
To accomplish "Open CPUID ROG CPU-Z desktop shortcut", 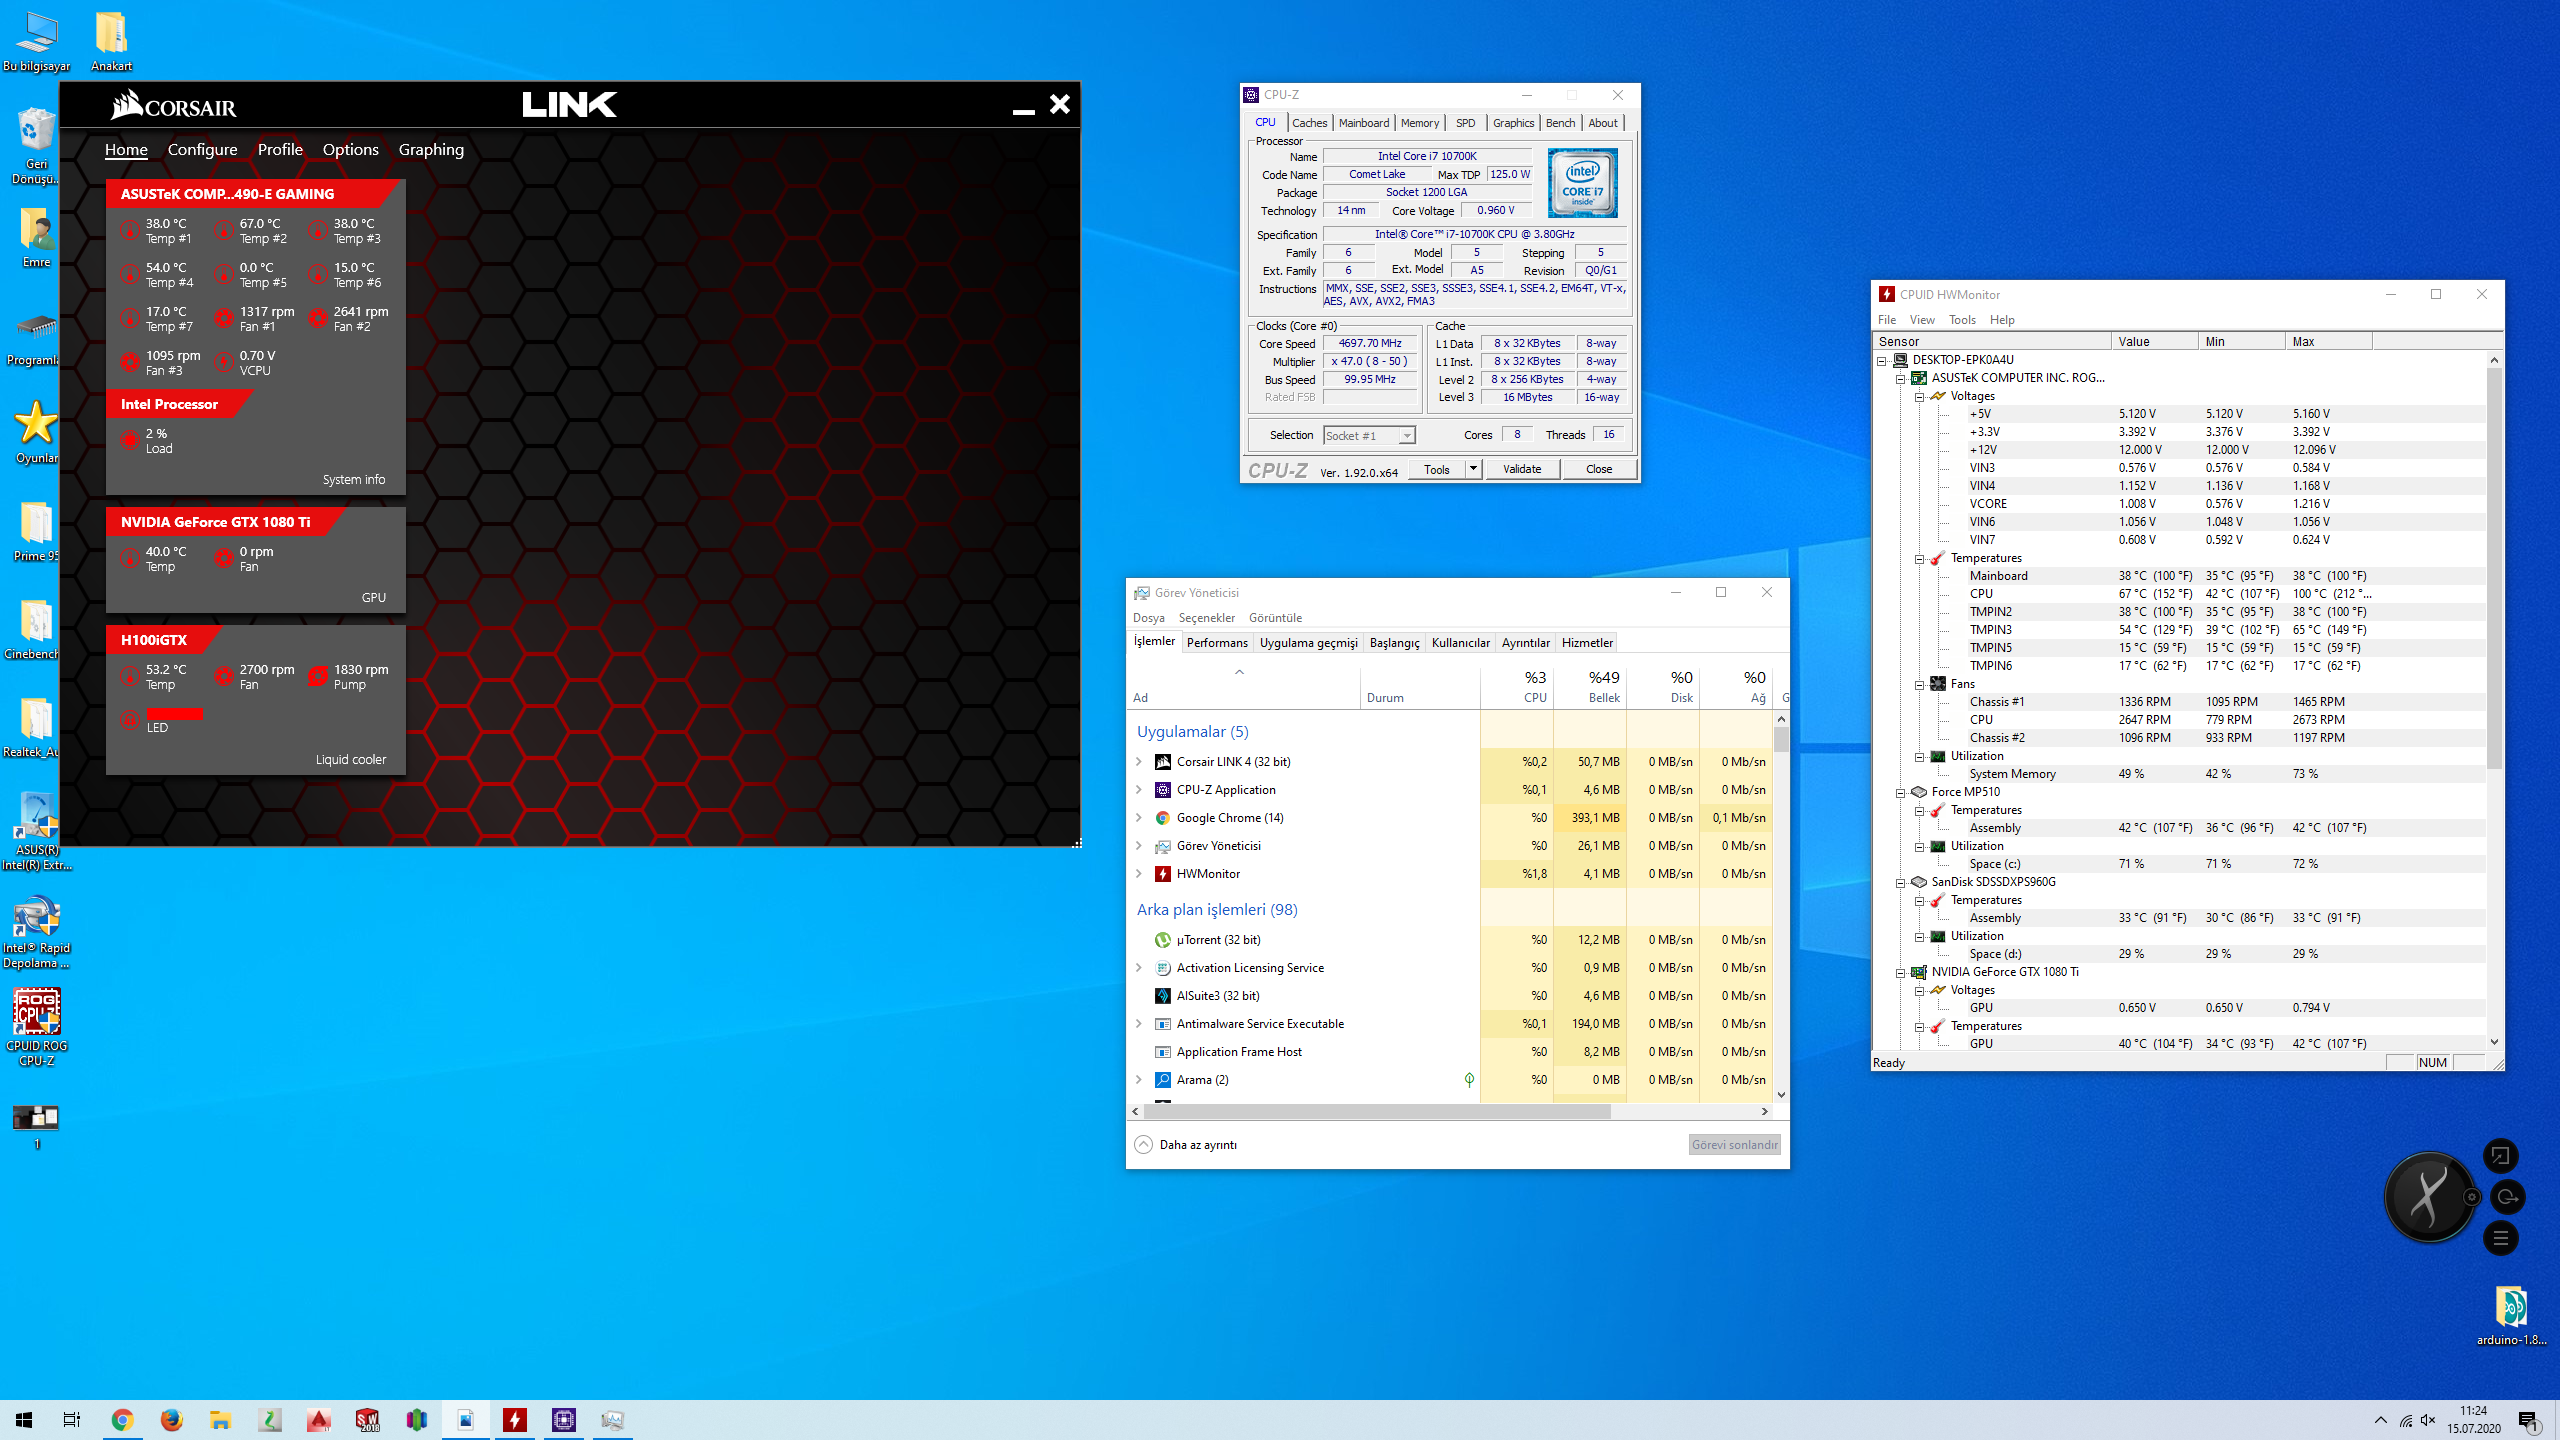I will pos(37,1027).
